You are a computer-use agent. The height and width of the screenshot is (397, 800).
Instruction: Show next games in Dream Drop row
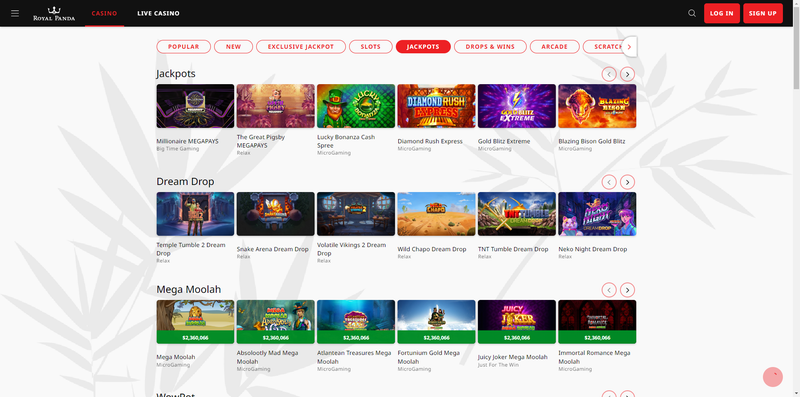(627, 182)
